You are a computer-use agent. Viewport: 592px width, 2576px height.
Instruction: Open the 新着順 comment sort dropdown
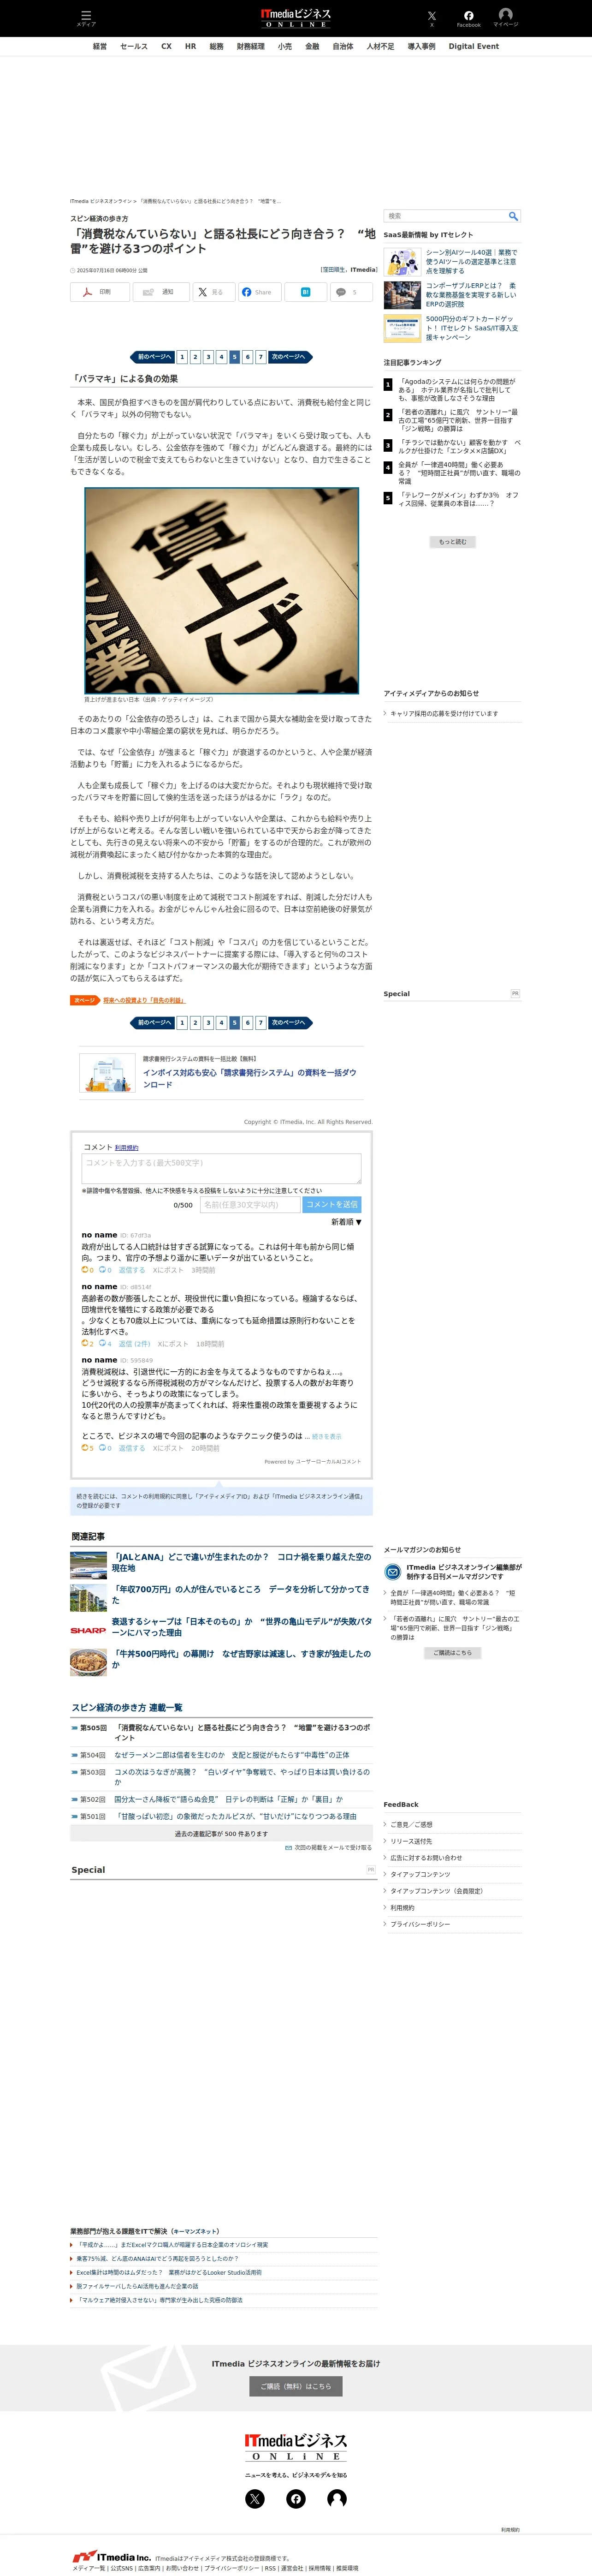pos(346,1222)
